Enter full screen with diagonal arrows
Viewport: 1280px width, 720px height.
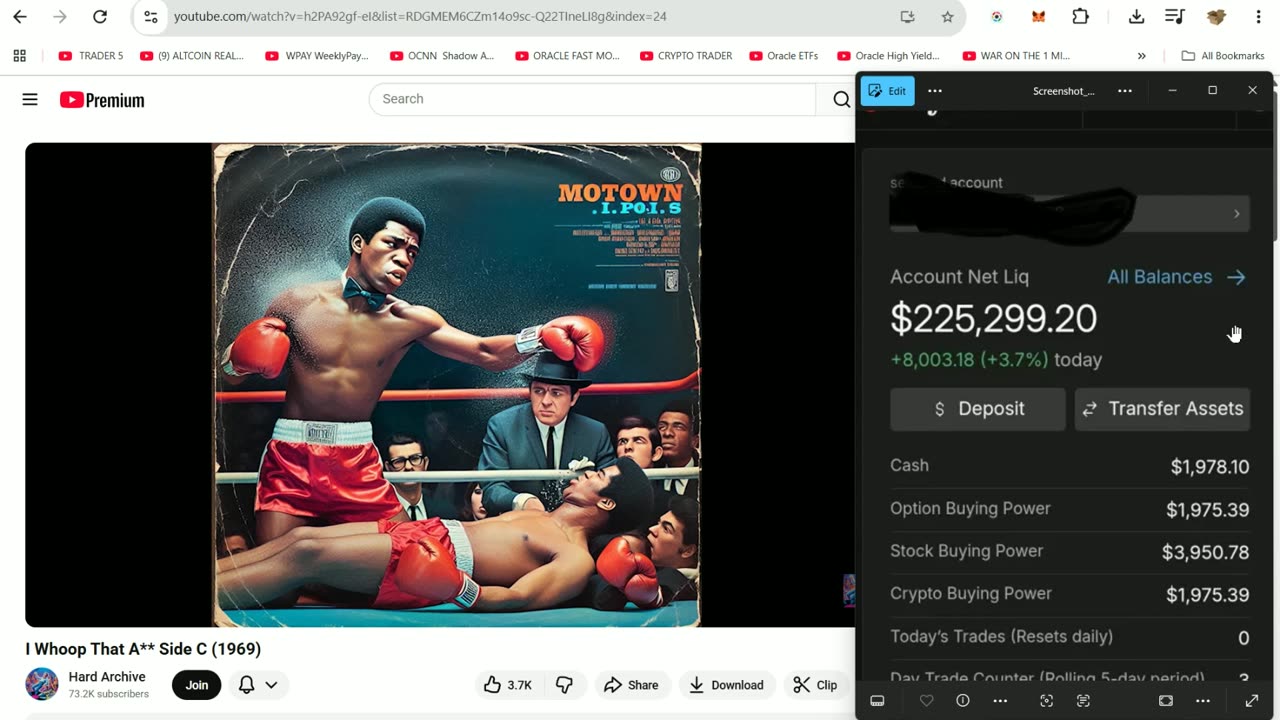(1251, 701)
